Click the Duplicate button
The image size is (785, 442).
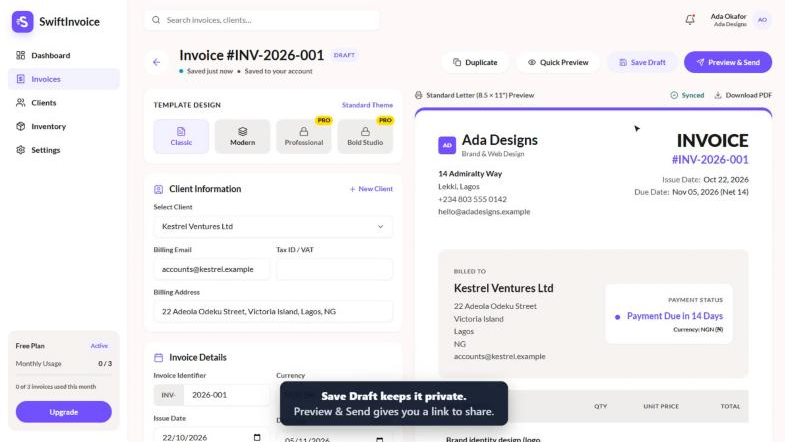click(x=475, y=62)
